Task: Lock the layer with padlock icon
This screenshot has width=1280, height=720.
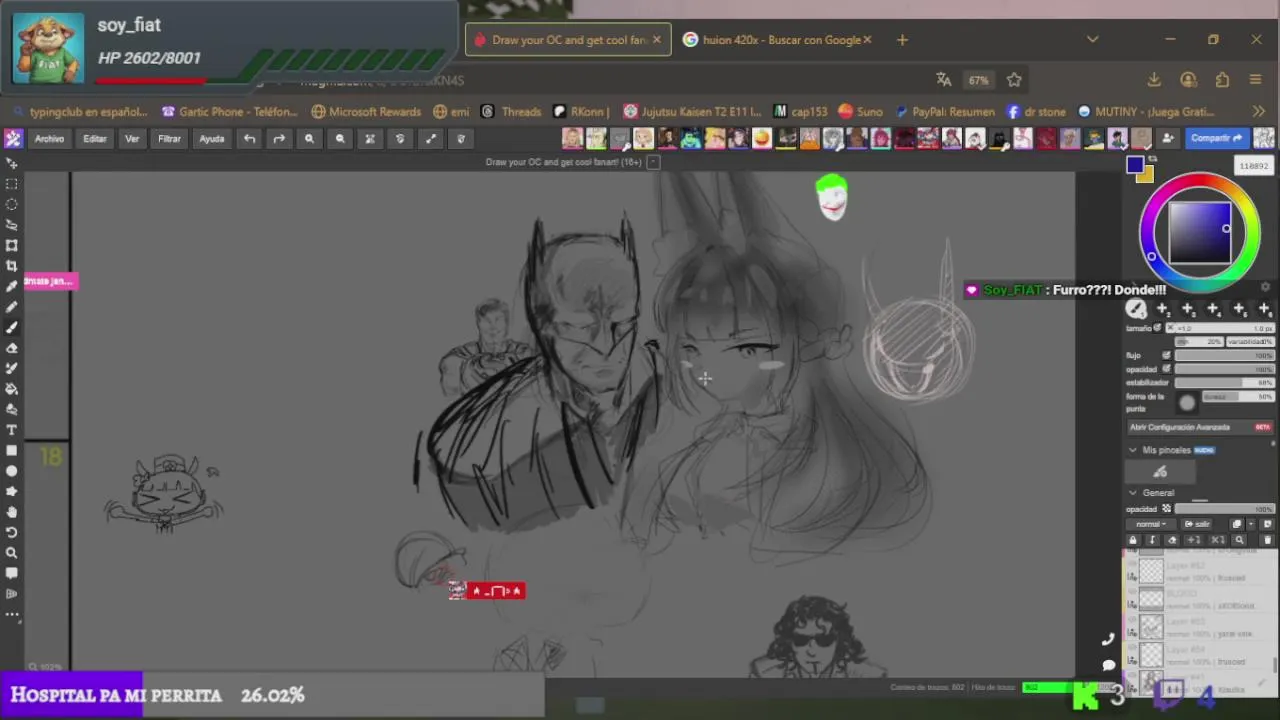Action: point(1133,540)
